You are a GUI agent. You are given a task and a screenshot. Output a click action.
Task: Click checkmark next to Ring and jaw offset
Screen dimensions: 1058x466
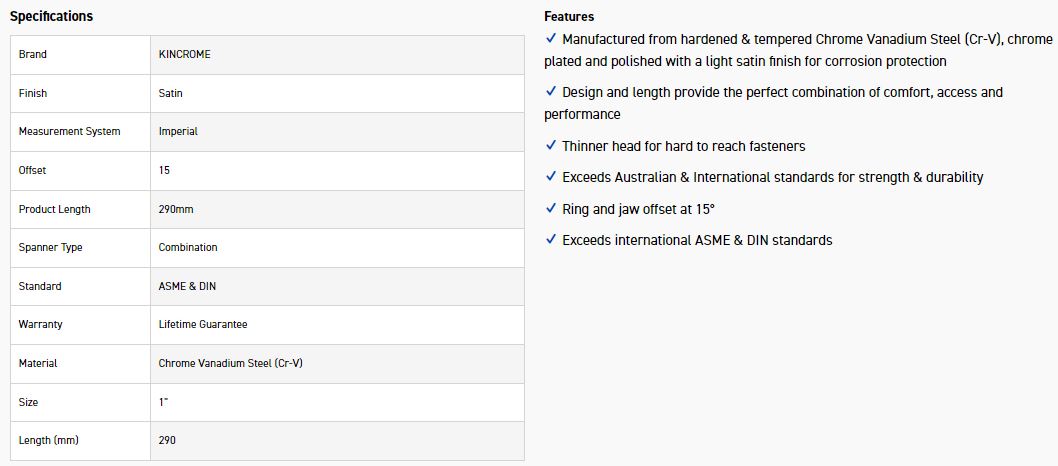pos(551,209)
